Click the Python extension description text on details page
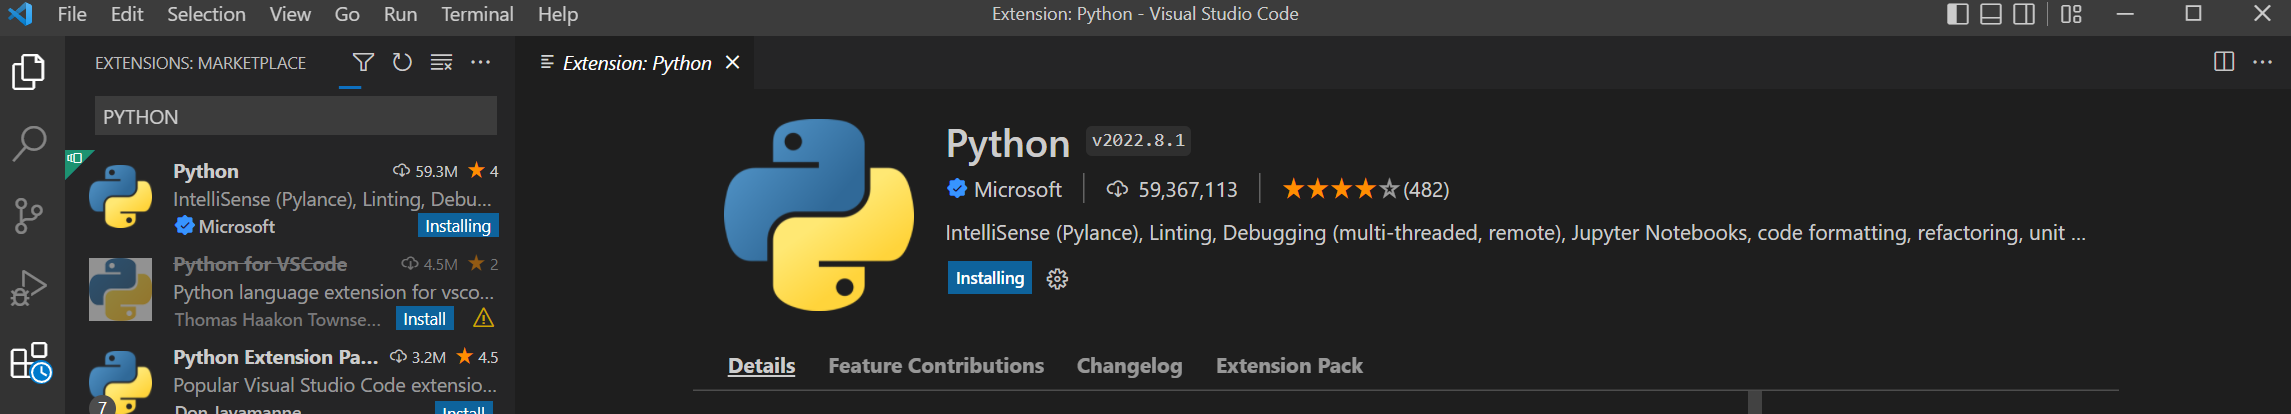Viewport: 2291px width, 414px height. [x=1515, y=233]
